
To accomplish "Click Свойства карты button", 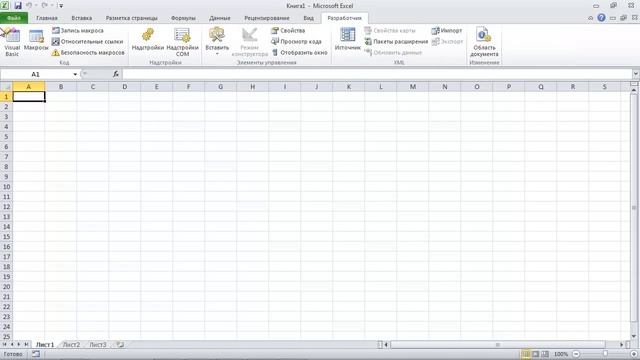I will [390, 31].
